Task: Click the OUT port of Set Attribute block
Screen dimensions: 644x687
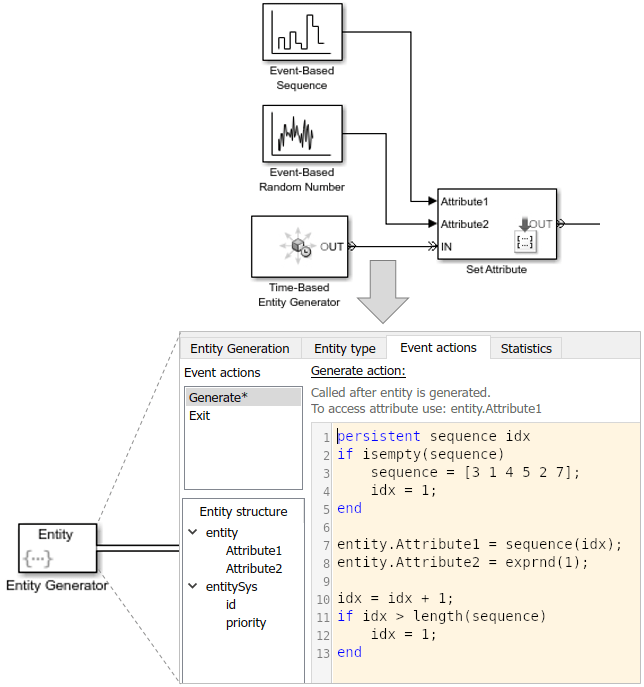Action: pyautogui.click(x=561, y=224)
